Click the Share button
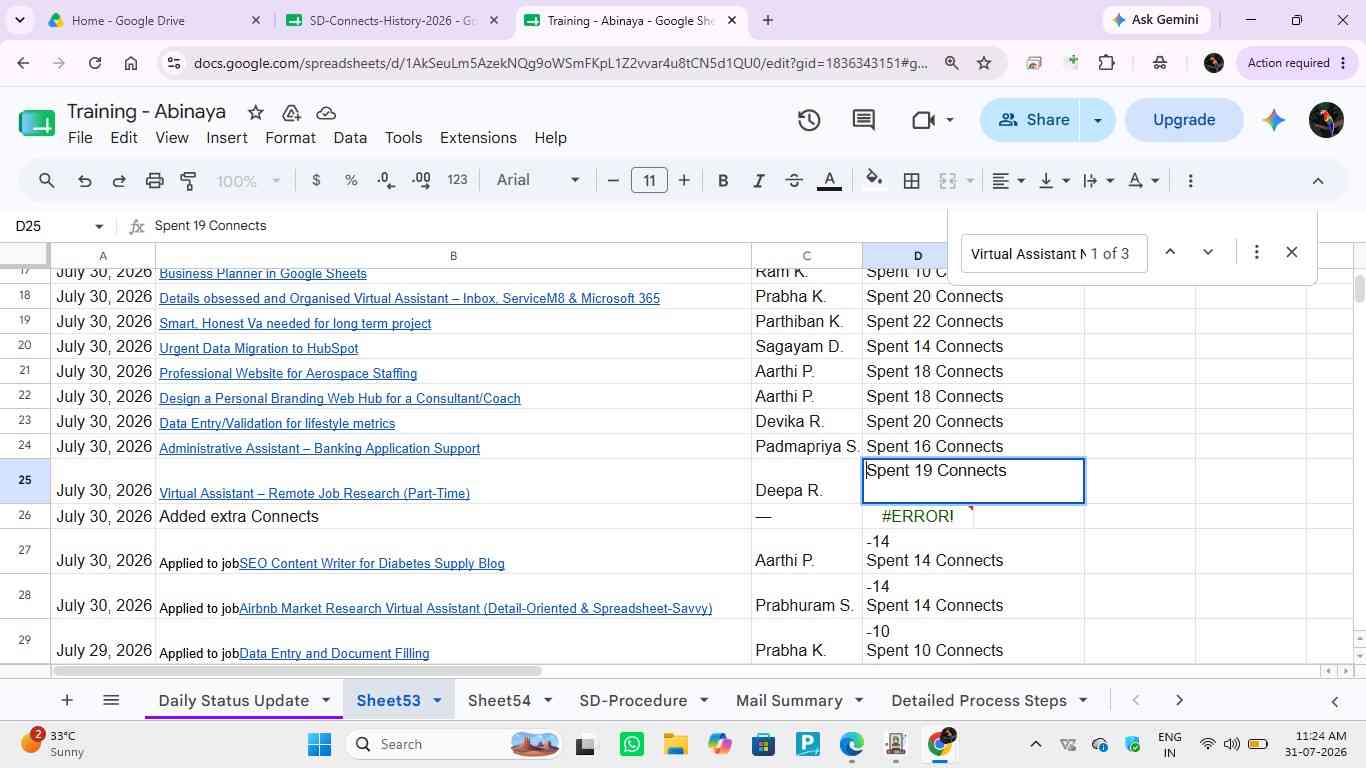 tap(1034, 120)
